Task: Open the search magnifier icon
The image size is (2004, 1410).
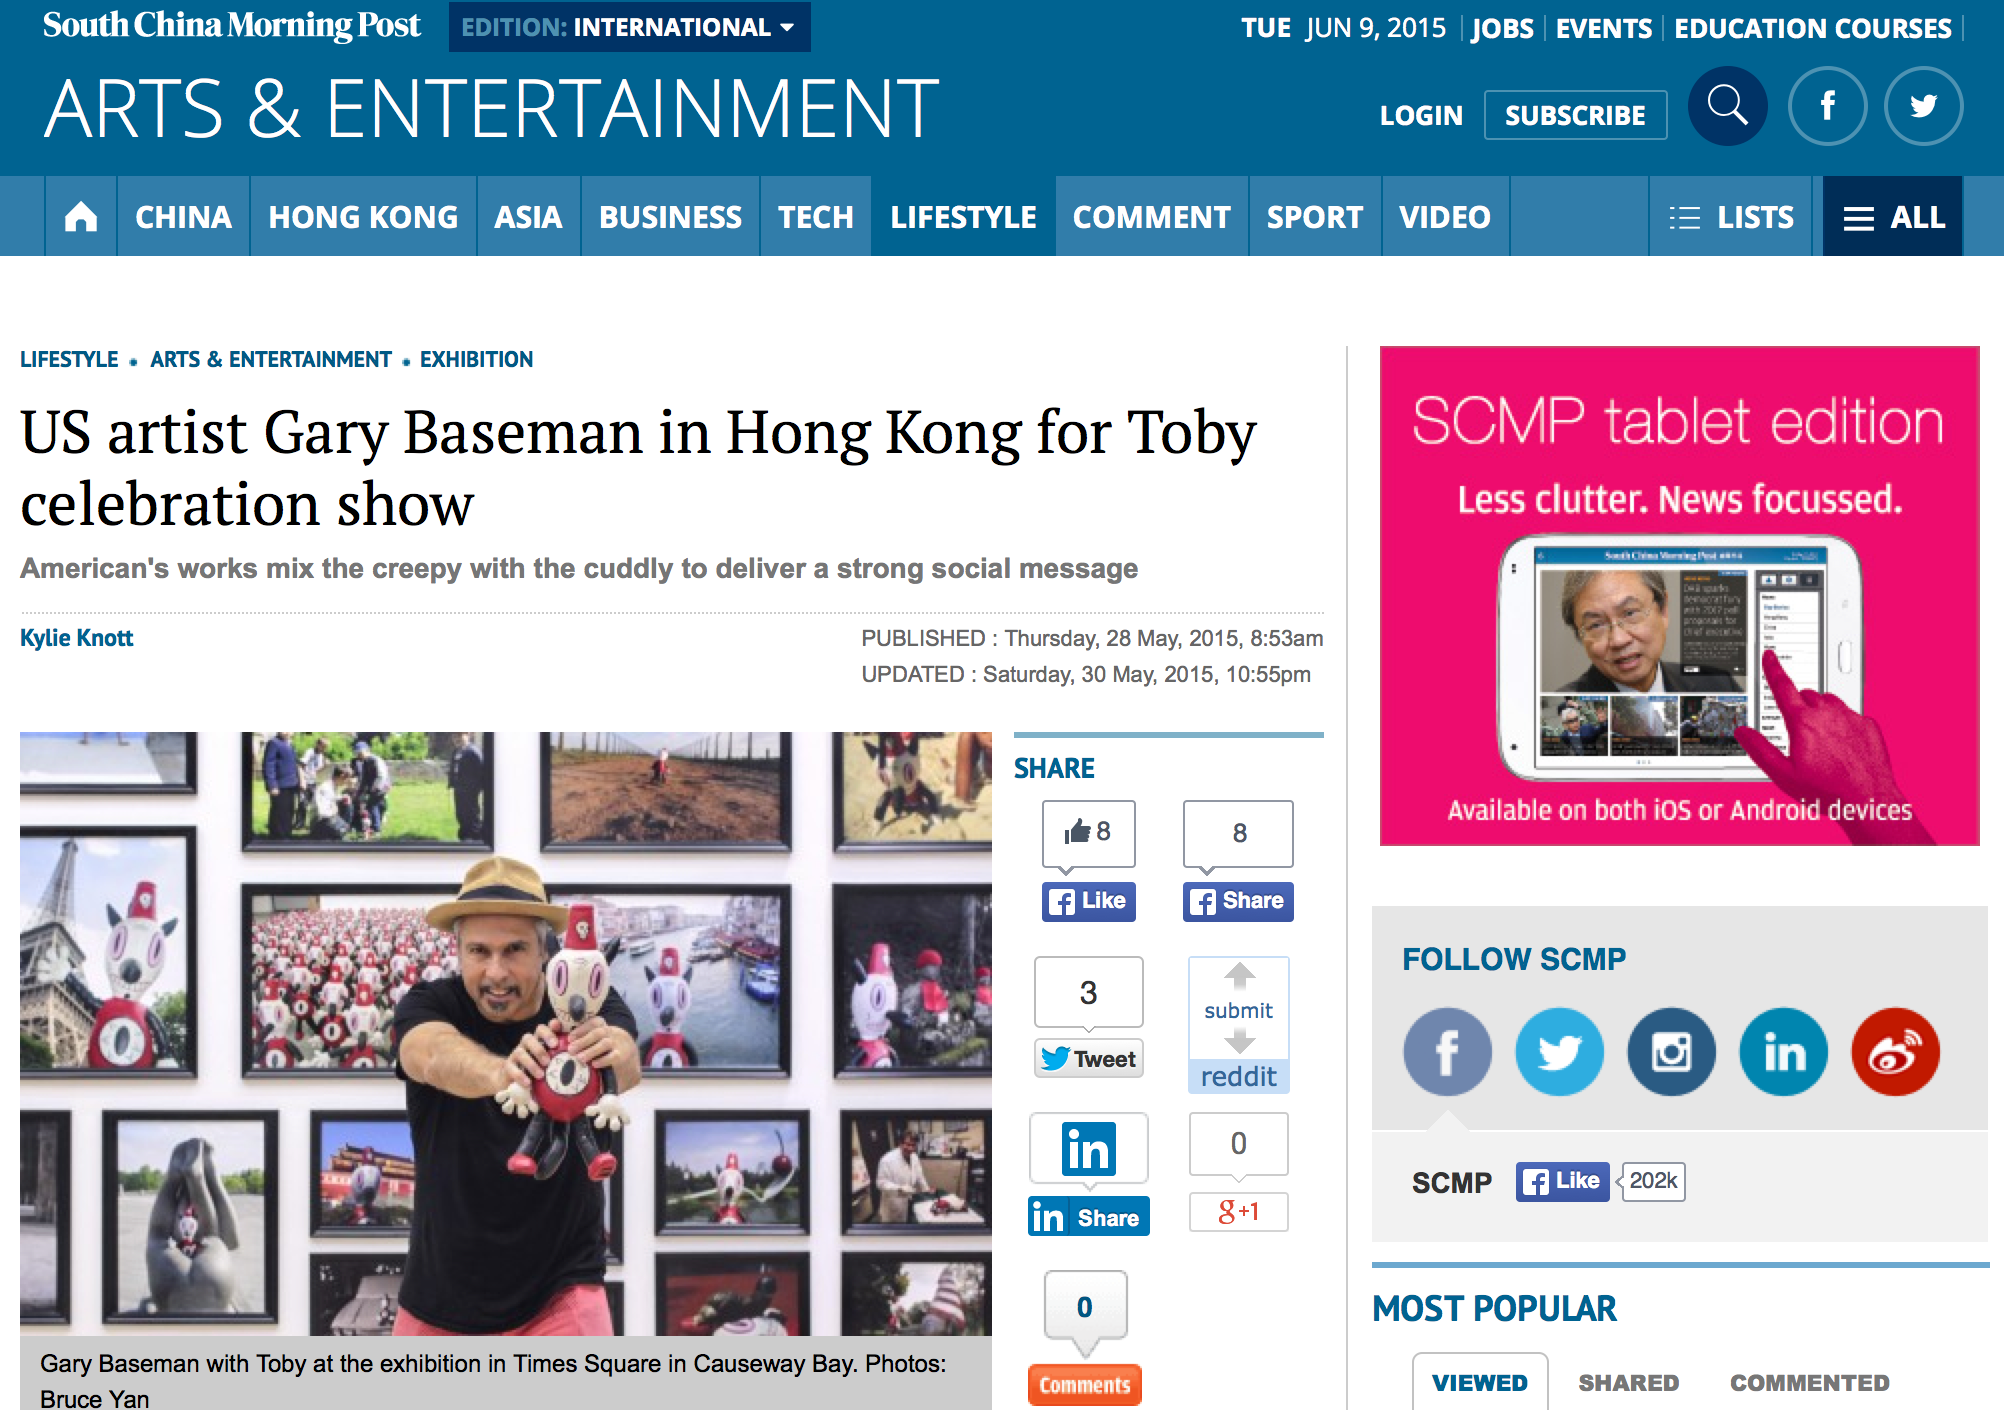Action: click(1727, 106)
